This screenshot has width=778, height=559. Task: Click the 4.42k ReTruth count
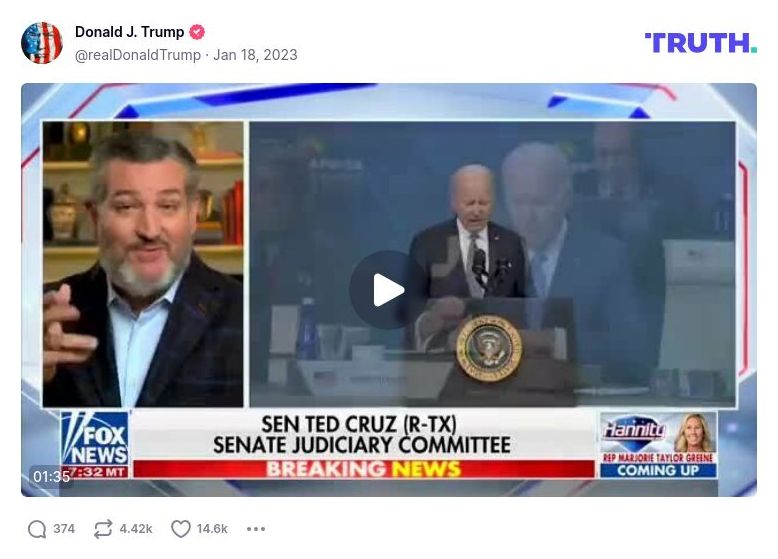(136, 529)
